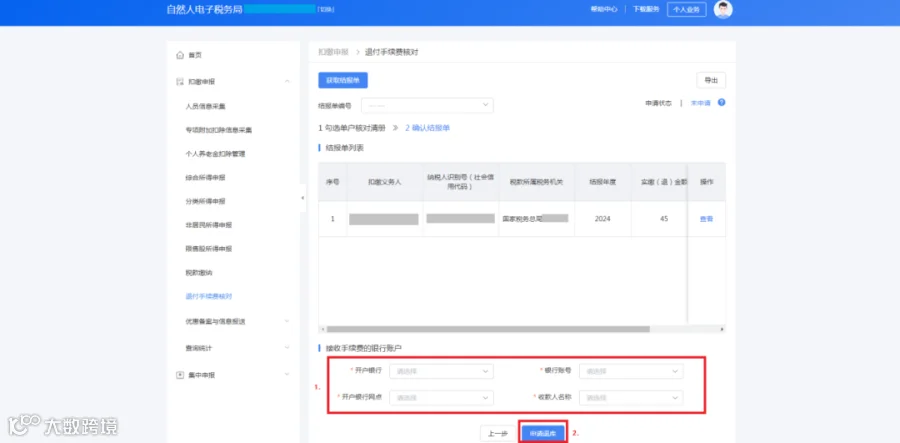Open 个人养老金扣除管理 in the sidebar
The width and height of the screenshot is (900, 443).
pos(215,154)
